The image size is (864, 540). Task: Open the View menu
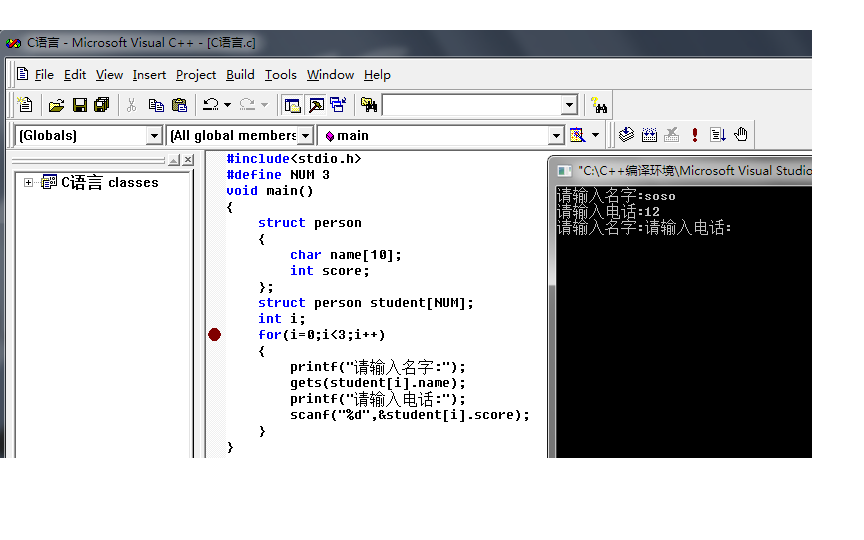tap(109, 75)
